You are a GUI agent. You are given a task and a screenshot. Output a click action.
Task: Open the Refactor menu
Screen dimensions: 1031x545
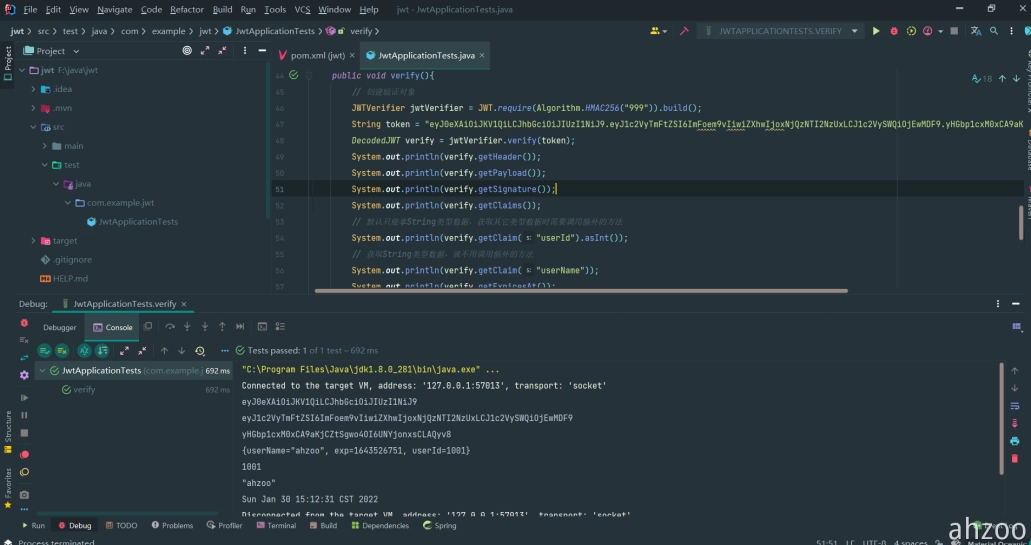(x=187, y=9)
